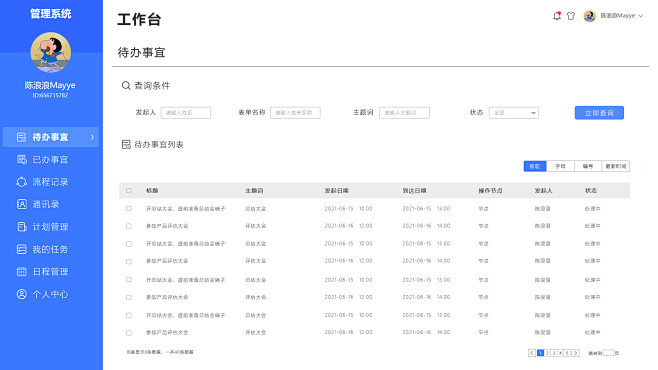This screenshot has height=370, width=658.
Task: Go to page 3 in pagination
Action: point(554,353)
